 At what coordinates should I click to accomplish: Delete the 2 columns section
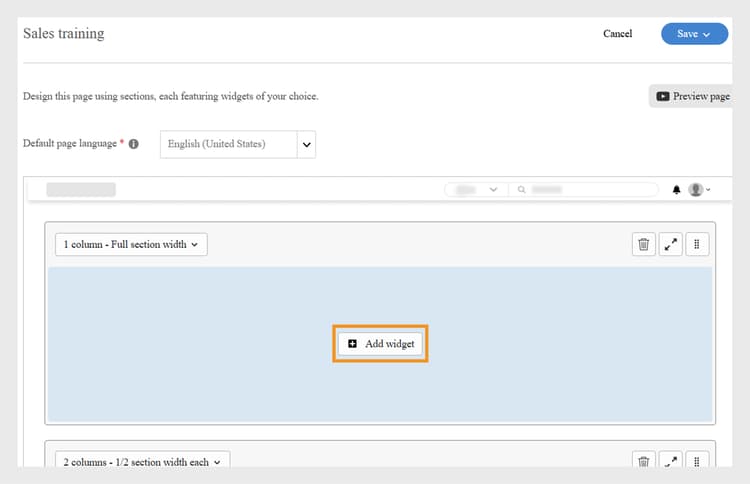click(644, 461)
